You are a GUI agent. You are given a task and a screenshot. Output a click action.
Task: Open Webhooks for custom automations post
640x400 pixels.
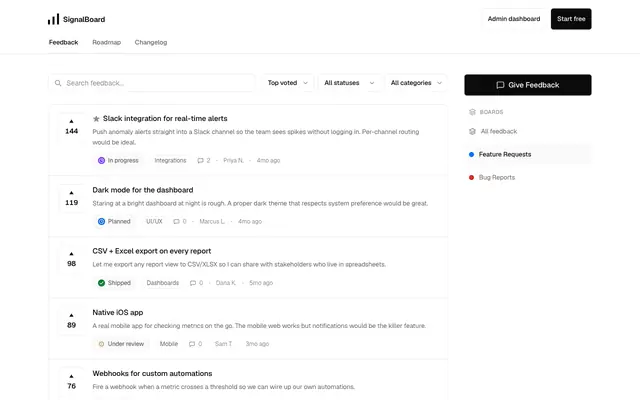pos(152,373)
